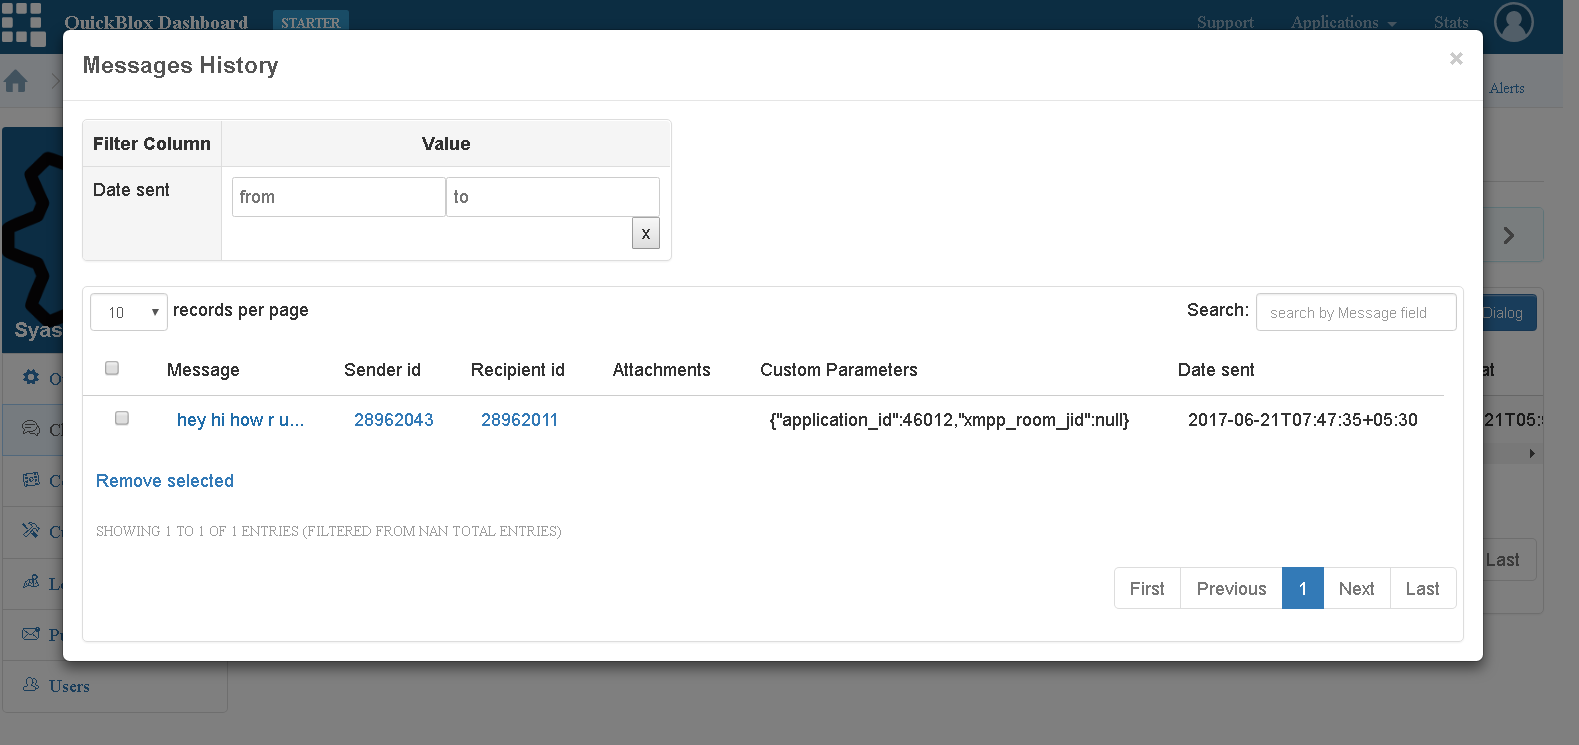Click the Remove selected link
This screenshot has height=745, width=1579.
(x=165, y=481)
